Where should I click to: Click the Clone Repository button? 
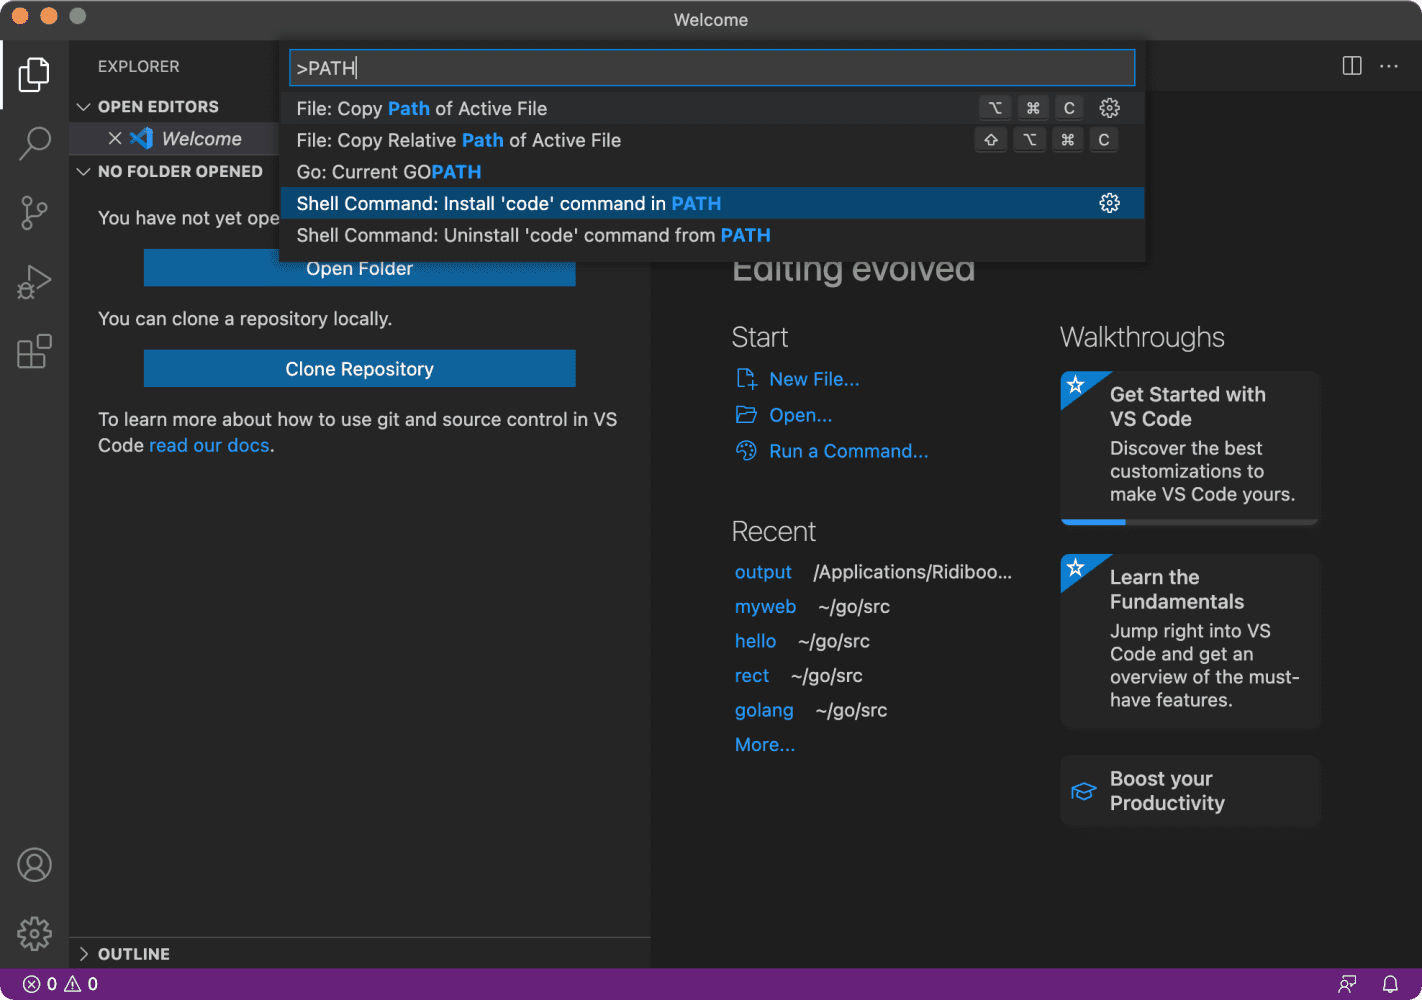click(x=359, y=369)
